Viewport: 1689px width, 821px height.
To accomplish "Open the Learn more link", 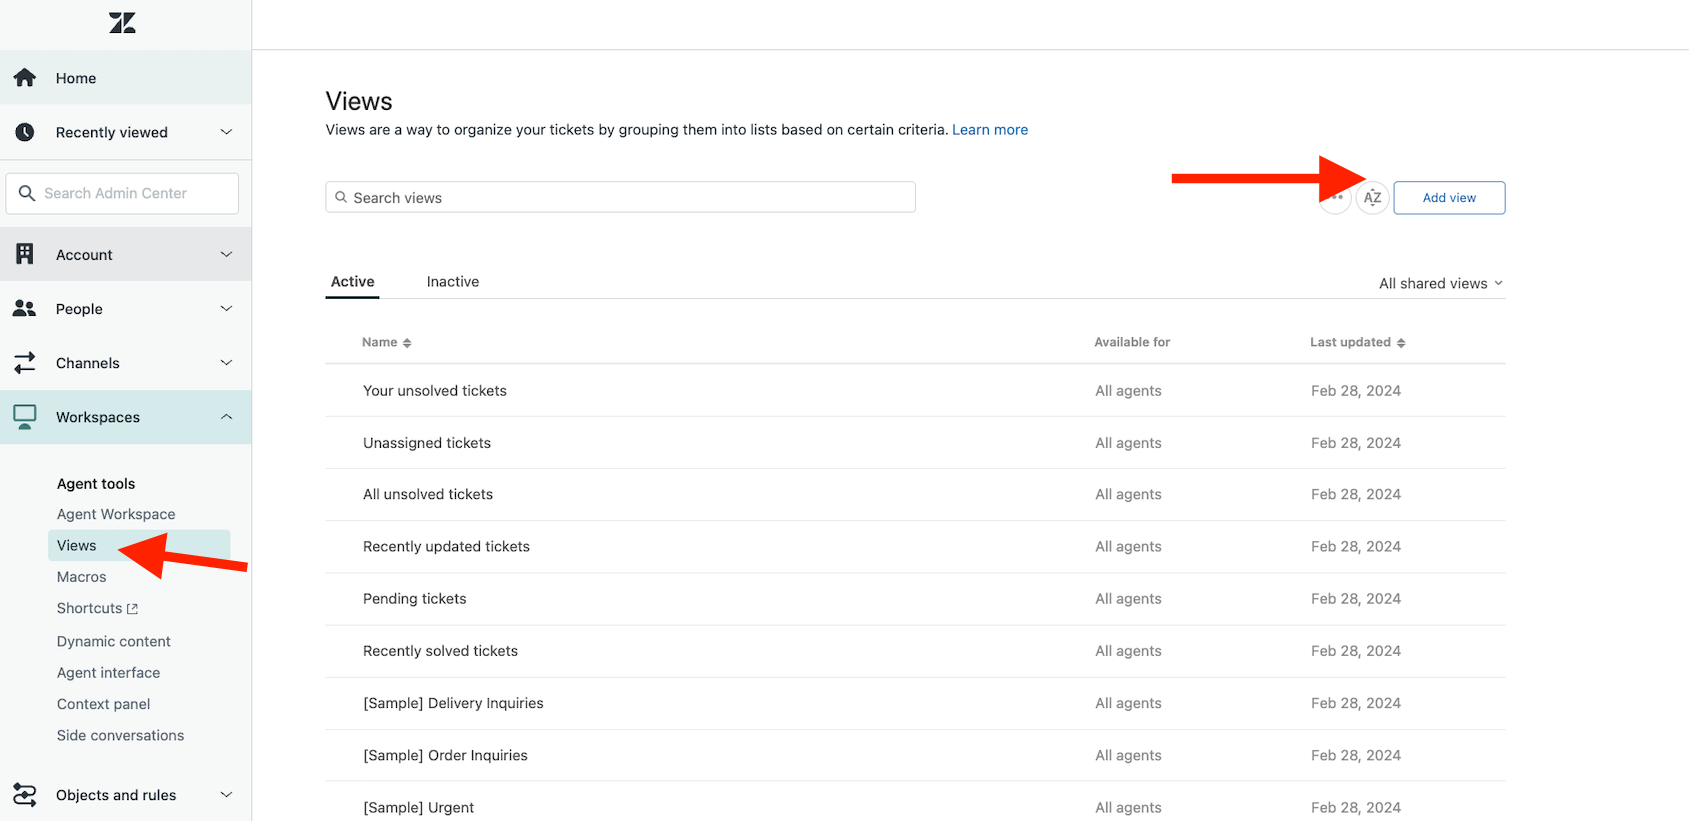I will 989,130.
